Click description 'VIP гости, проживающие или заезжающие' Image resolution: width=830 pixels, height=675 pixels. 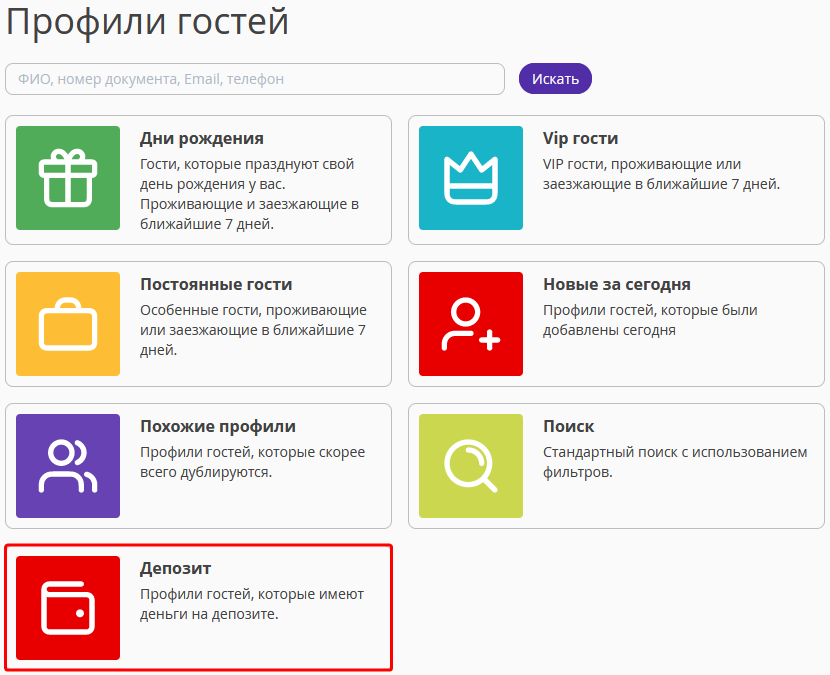(x=661, y=174)
